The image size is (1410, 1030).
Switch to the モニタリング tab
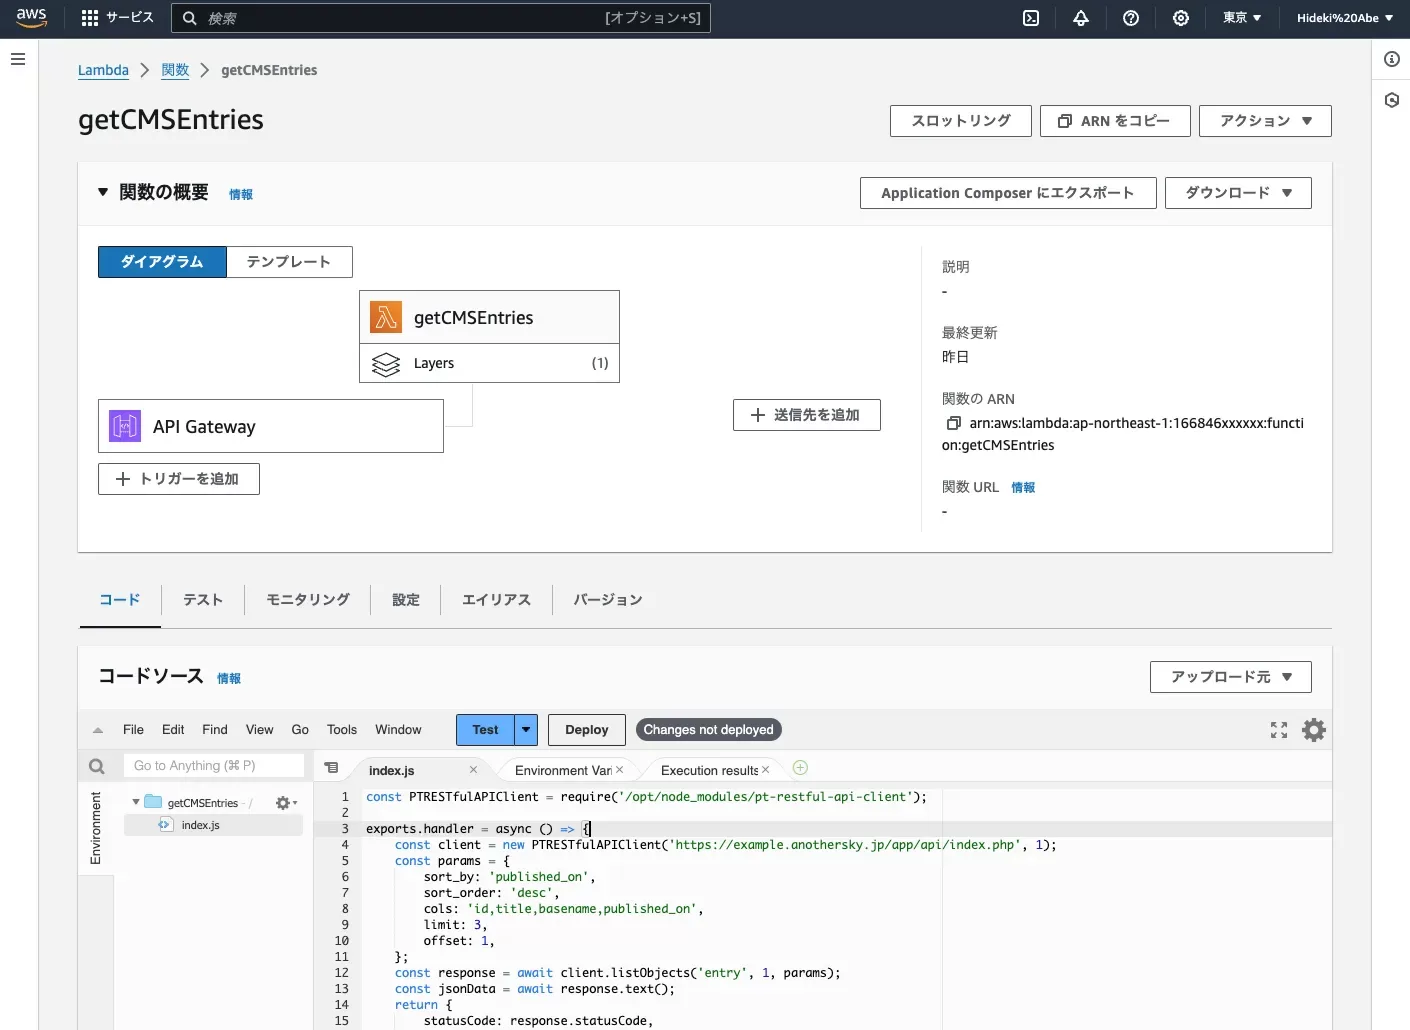point(308,600)
